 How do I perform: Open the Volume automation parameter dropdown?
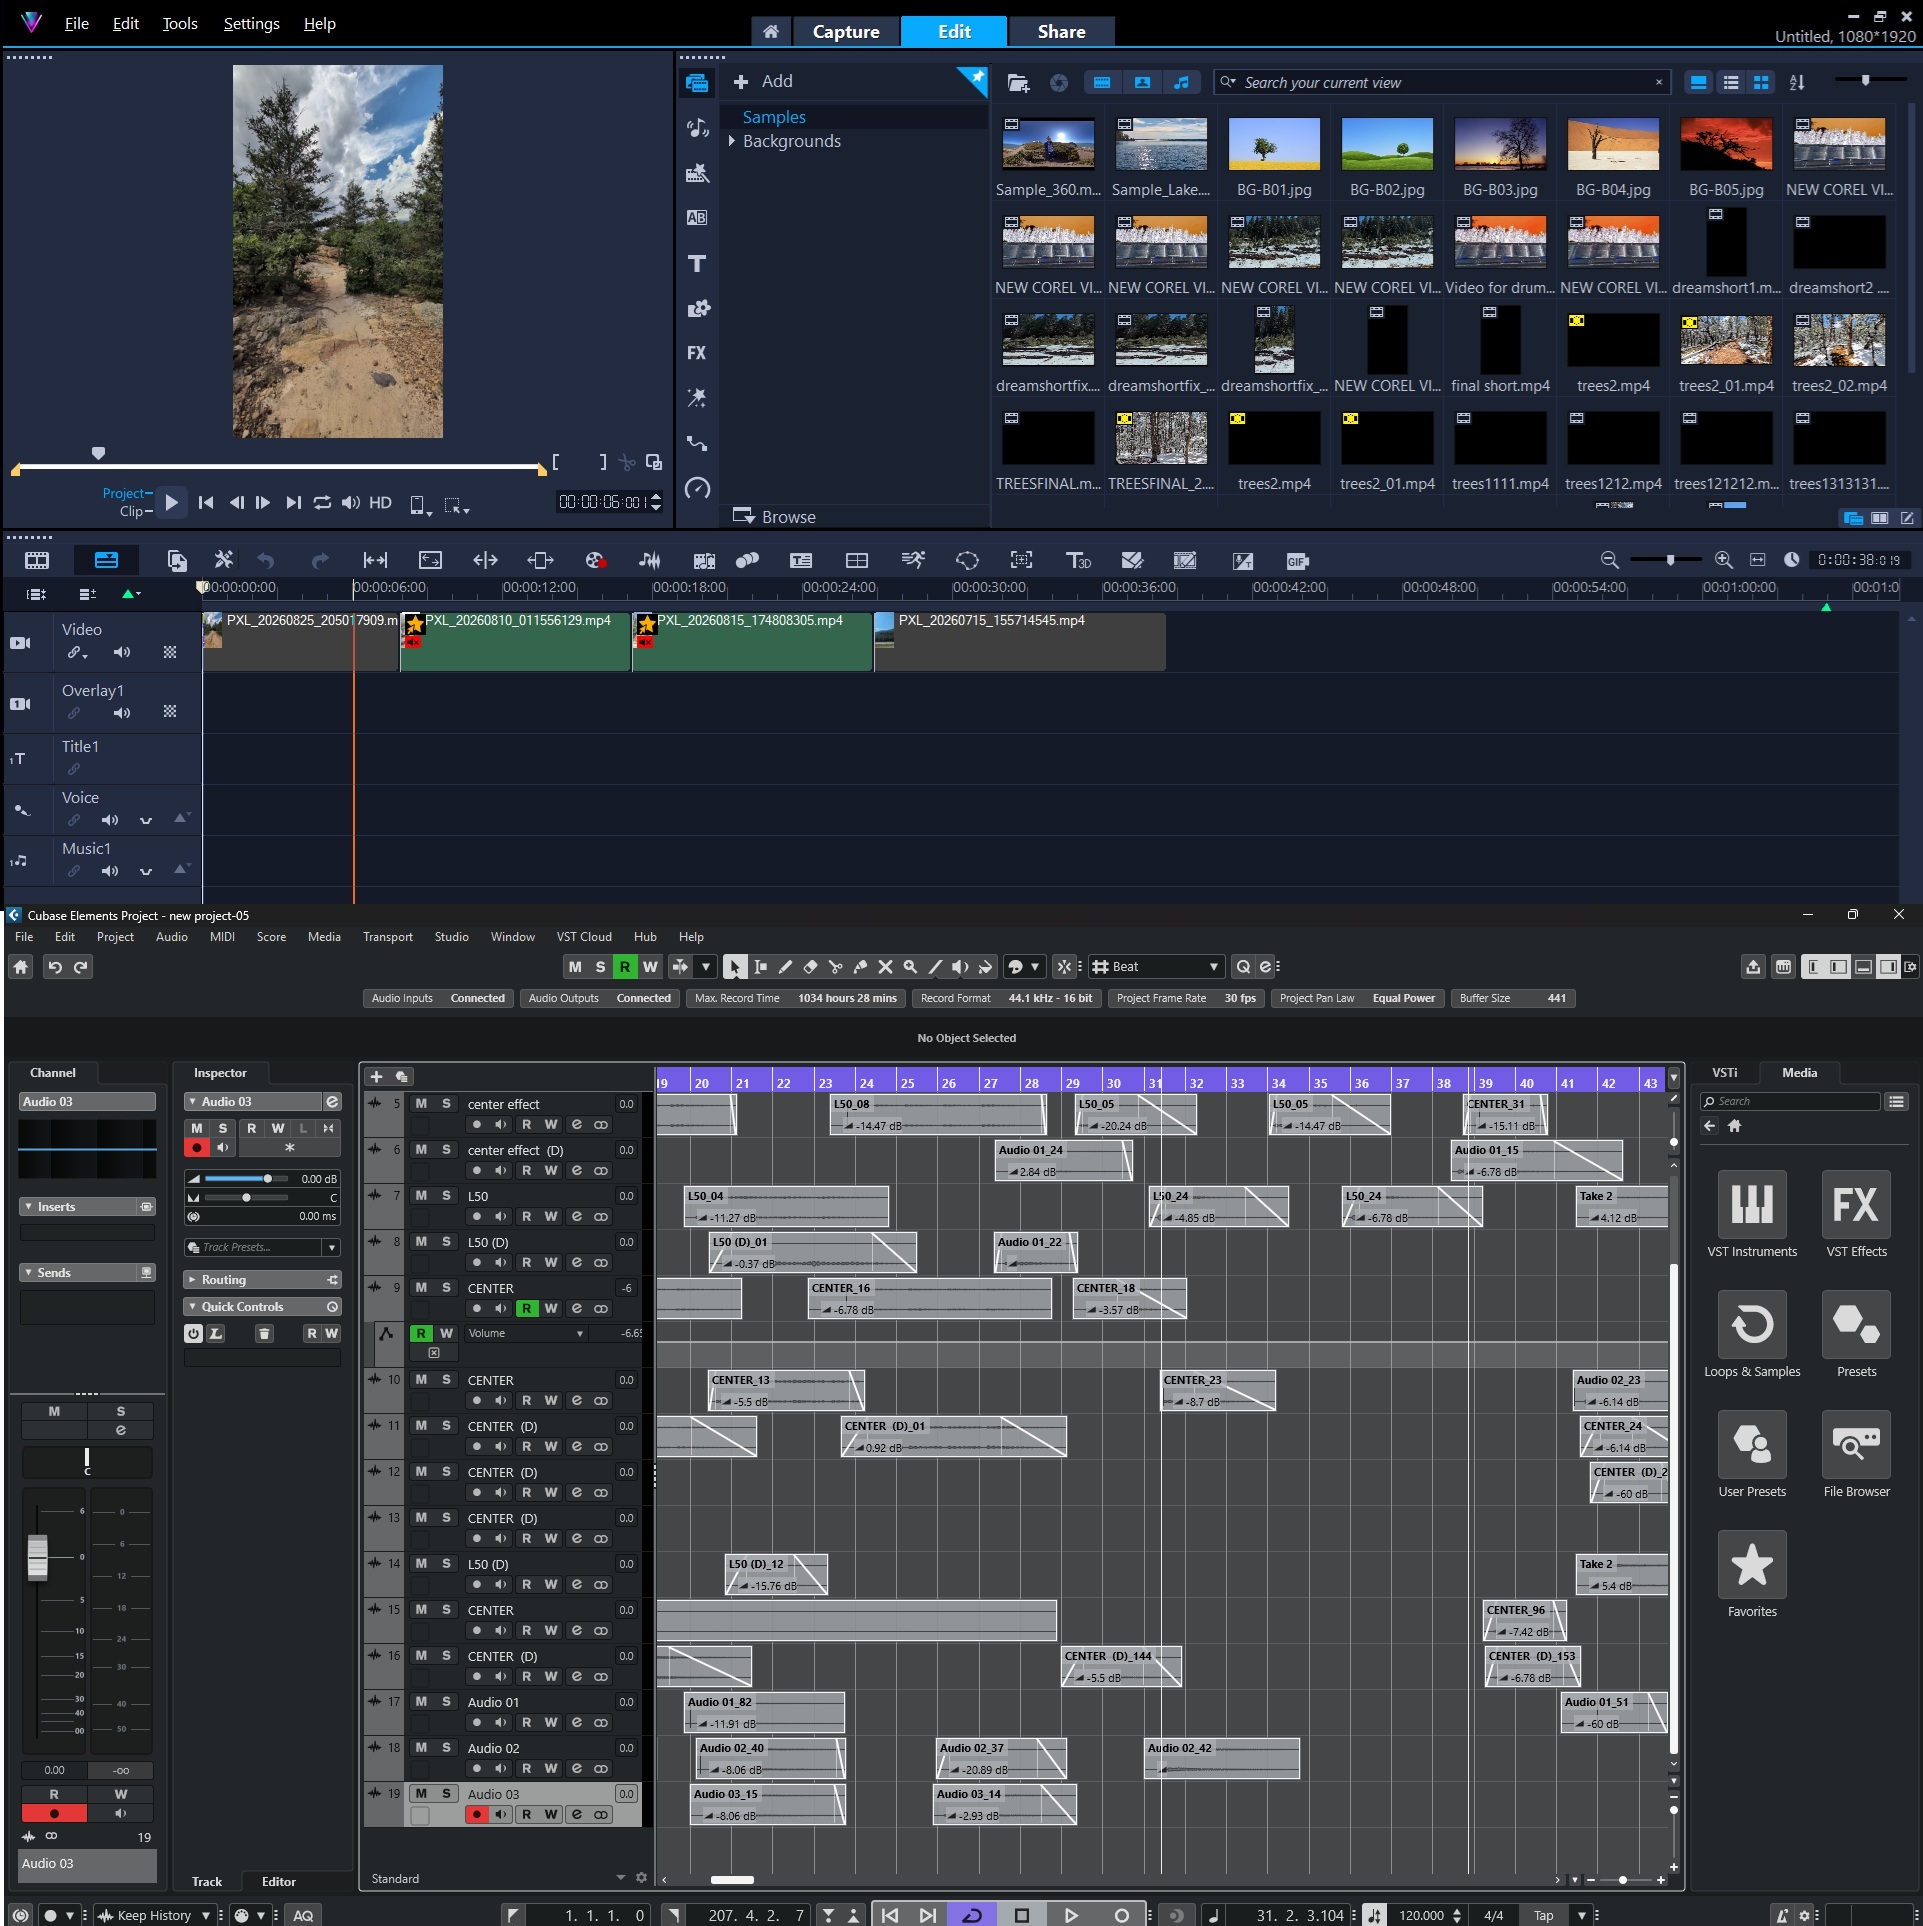[x=526, y=1334]
